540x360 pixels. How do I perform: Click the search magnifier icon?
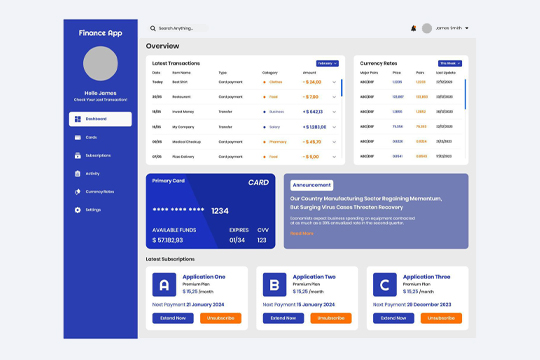click(x=153, y=28)
